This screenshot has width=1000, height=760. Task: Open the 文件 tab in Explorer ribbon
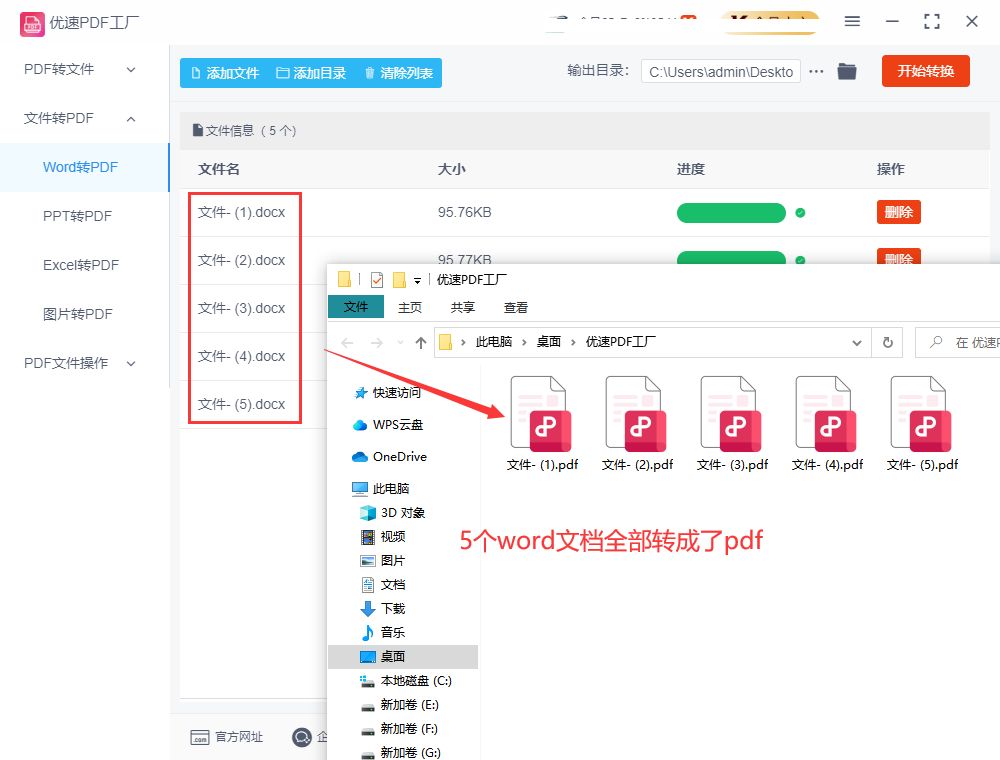tap(356, 307)
